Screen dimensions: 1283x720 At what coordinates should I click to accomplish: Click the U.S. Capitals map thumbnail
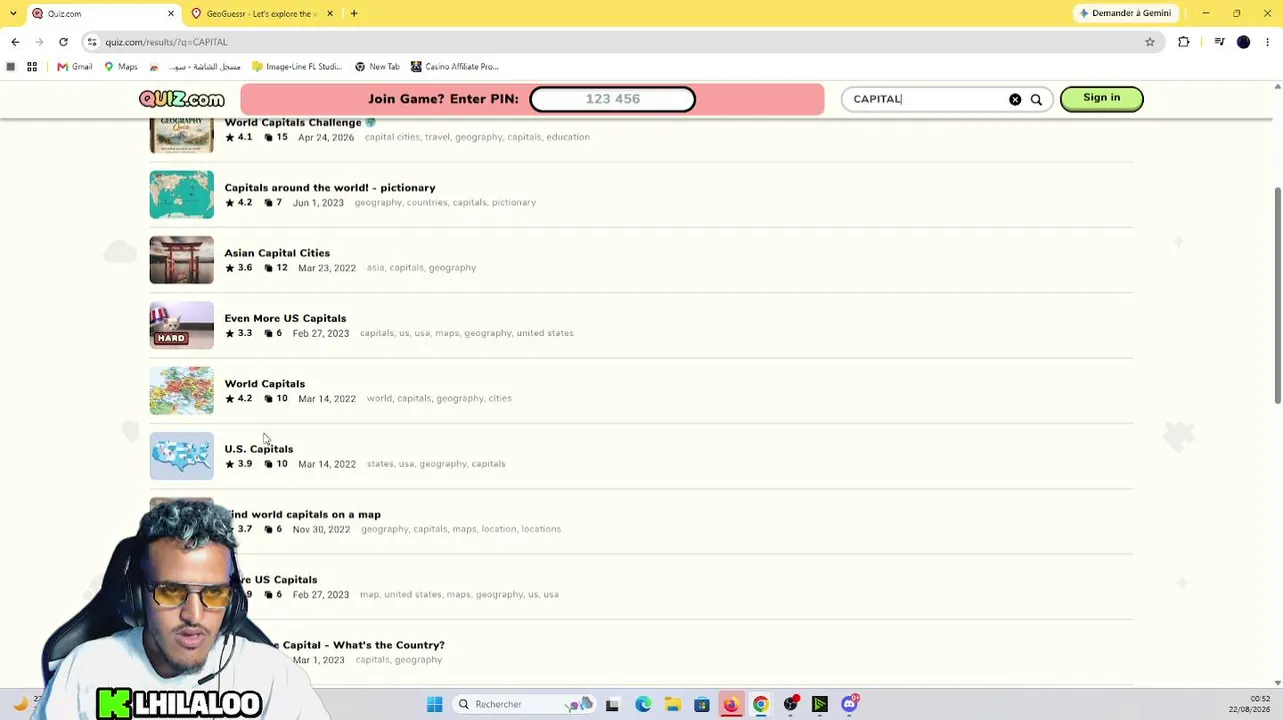[x=181, y=456]
